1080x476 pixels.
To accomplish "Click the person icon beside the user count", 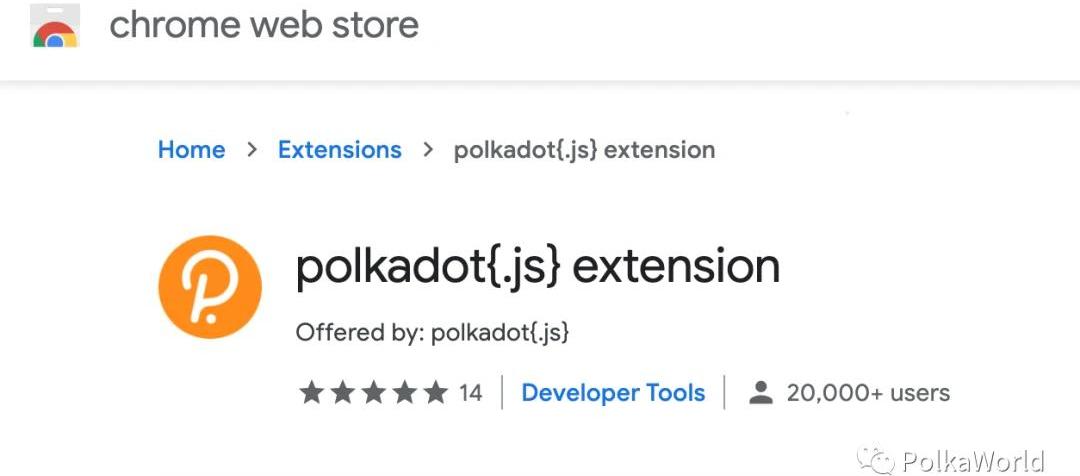I will tap(761, 393).
